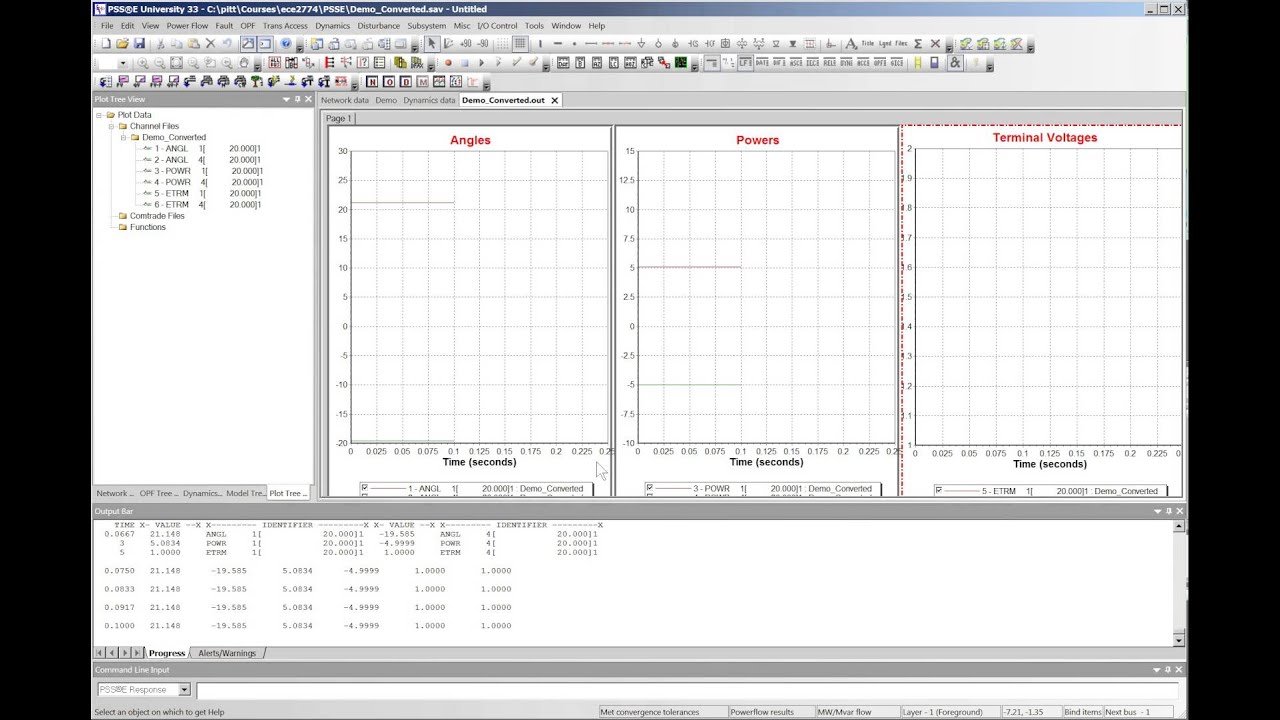Open the Output Bar options arrow
Viewport: 1280px width, 720px height.
tap(1157, 511)
